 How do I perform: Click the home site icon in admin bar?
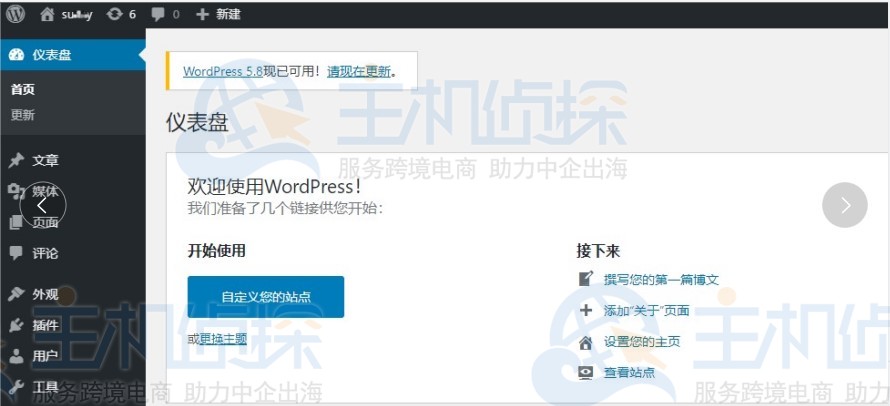(47, 14)
